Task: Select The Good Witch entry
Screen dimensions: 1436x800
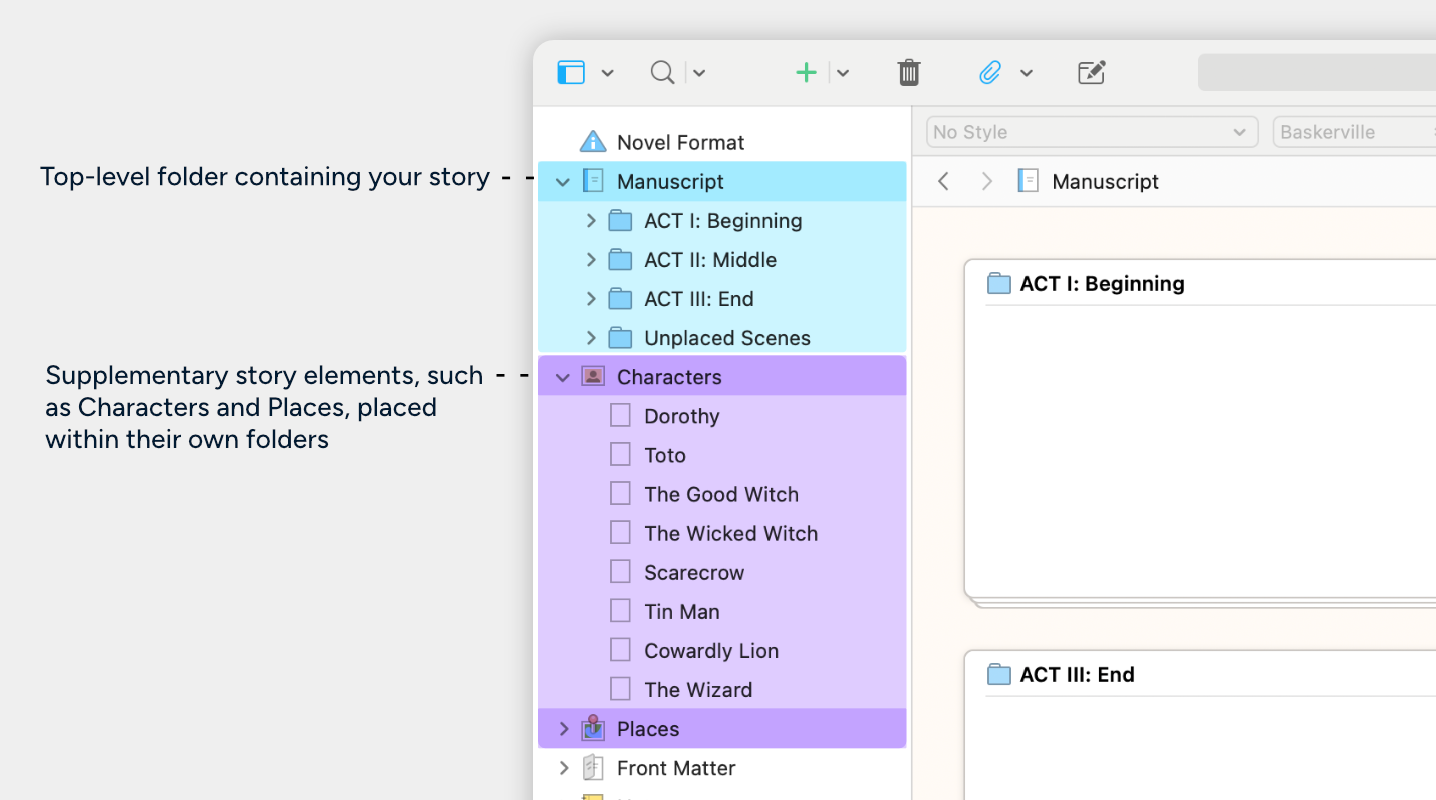Action: click(722, 494)
